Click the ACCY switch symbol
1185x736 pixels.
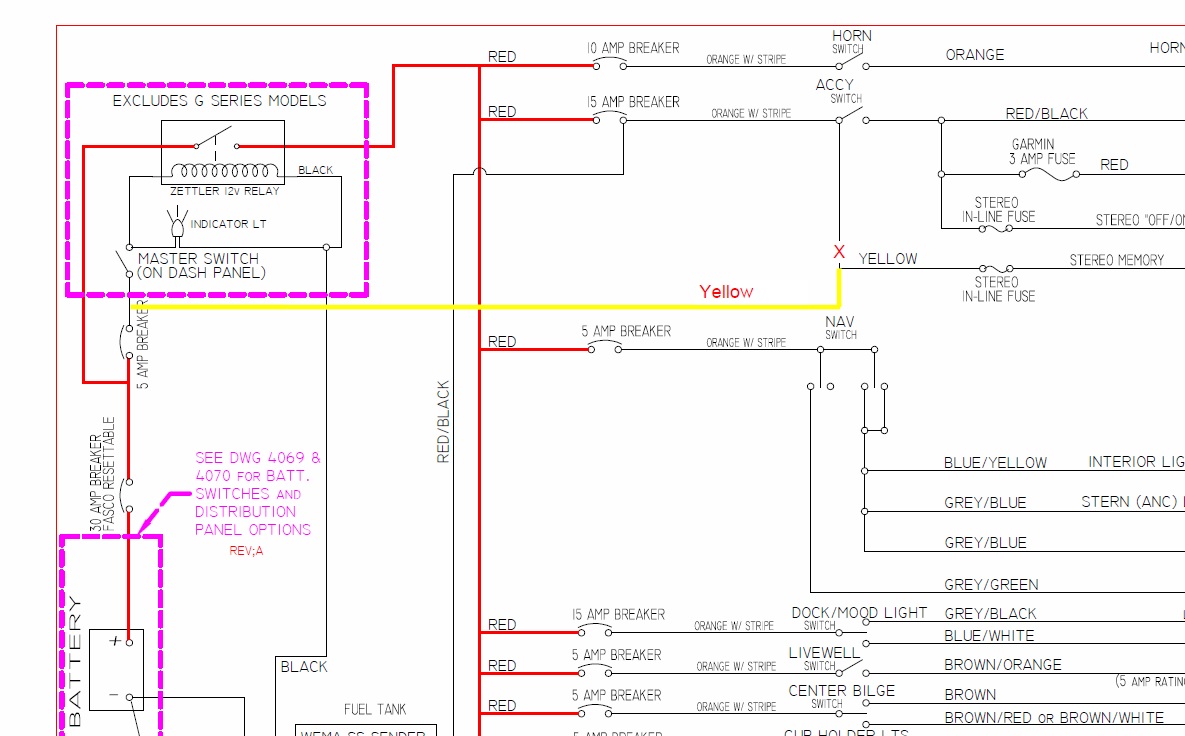[852, 115]
